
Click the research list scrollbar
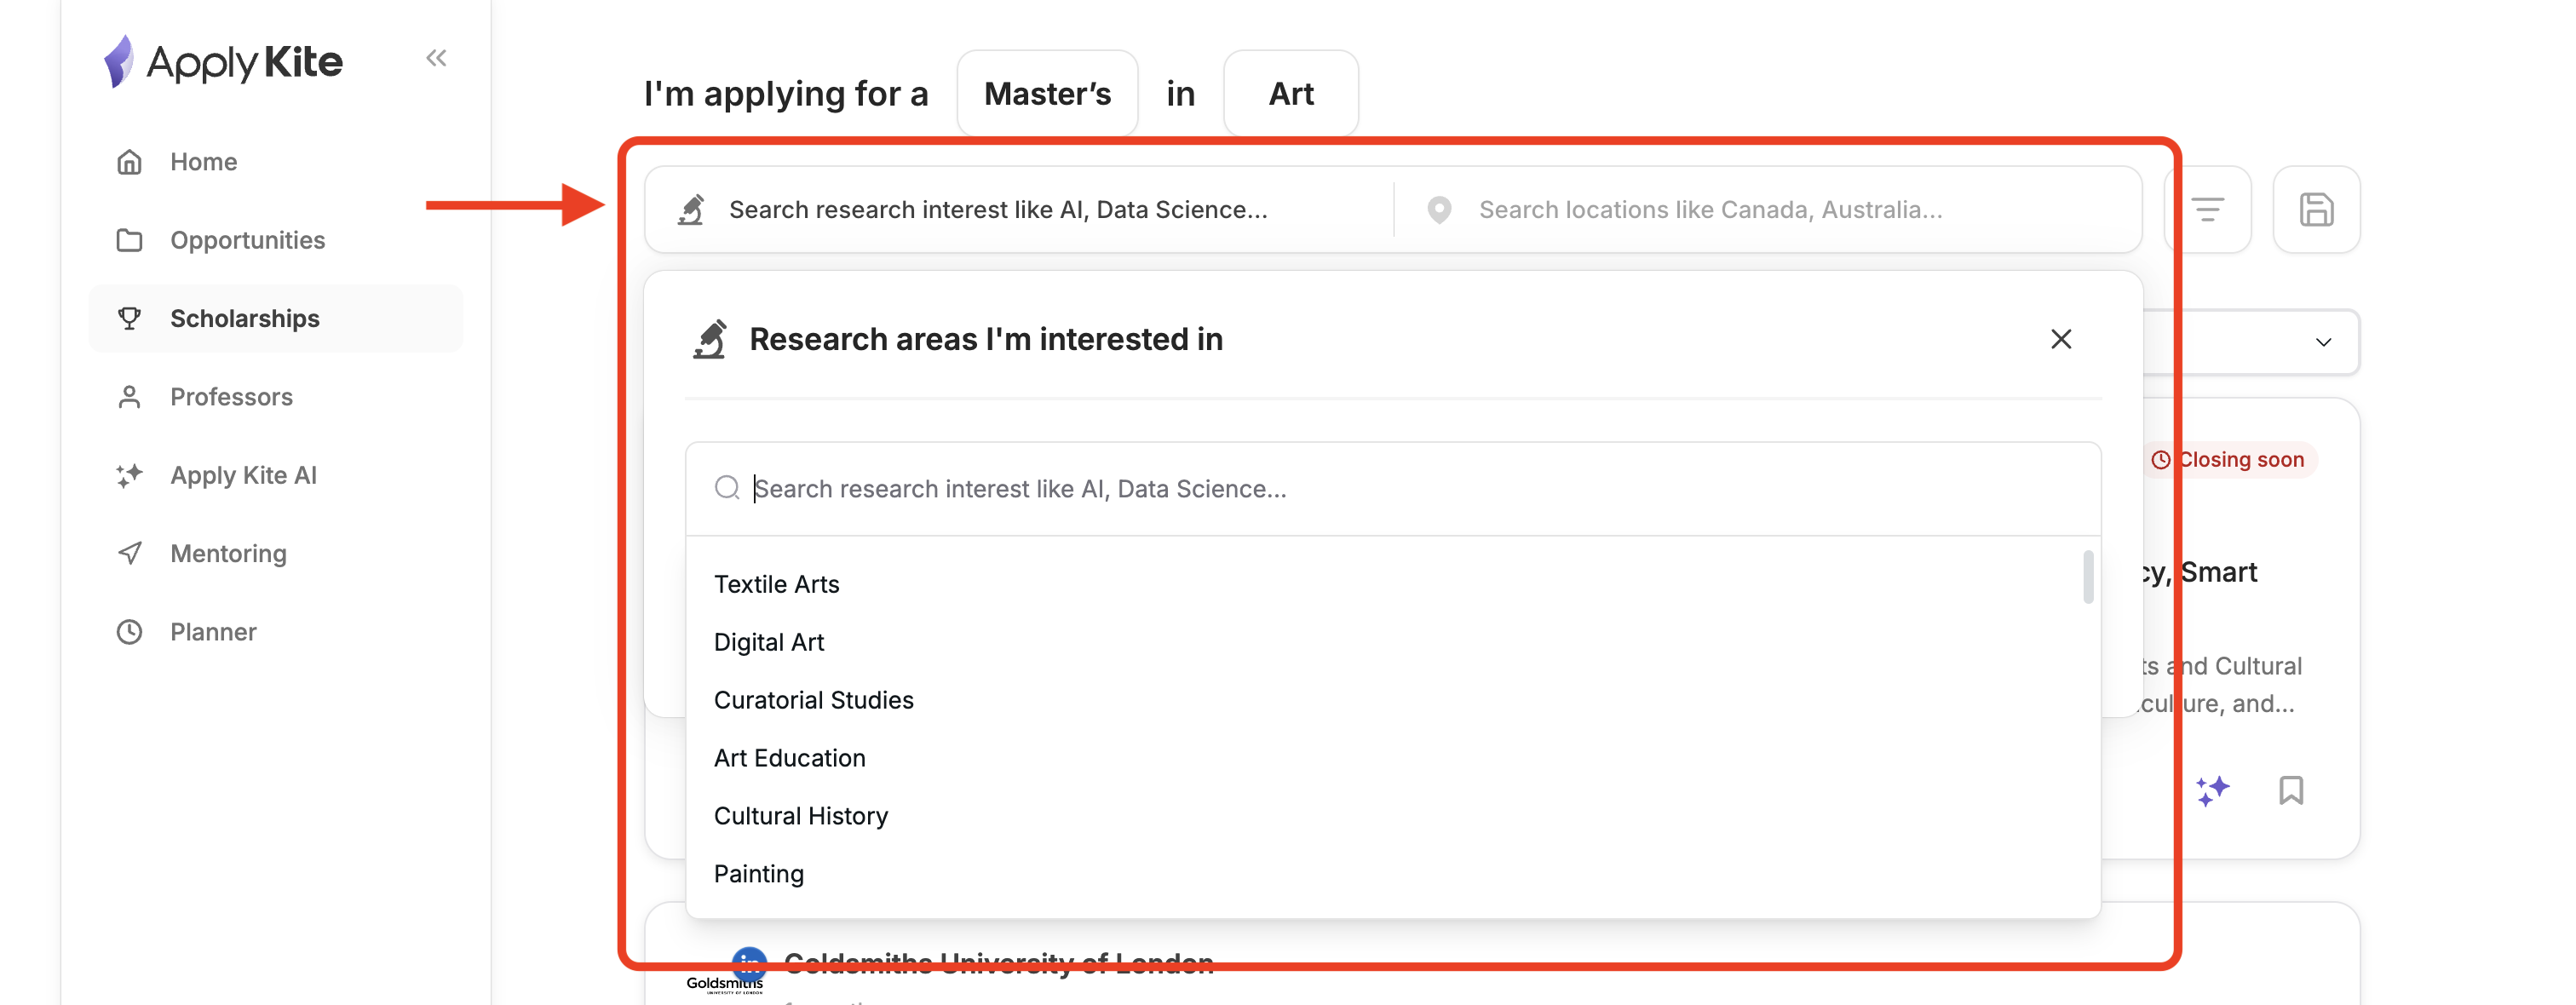(2088, 577)
